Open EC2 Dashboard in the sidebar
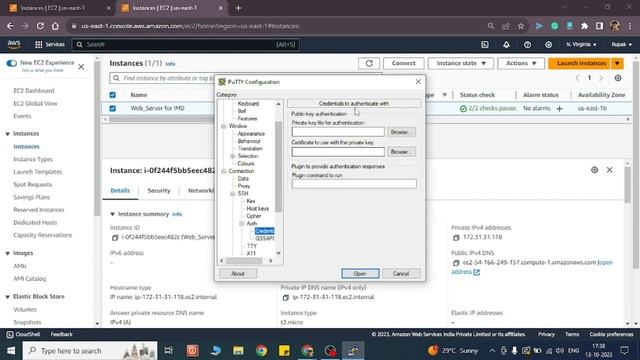Screen dimensions: 640x360 tap(33, 91)
